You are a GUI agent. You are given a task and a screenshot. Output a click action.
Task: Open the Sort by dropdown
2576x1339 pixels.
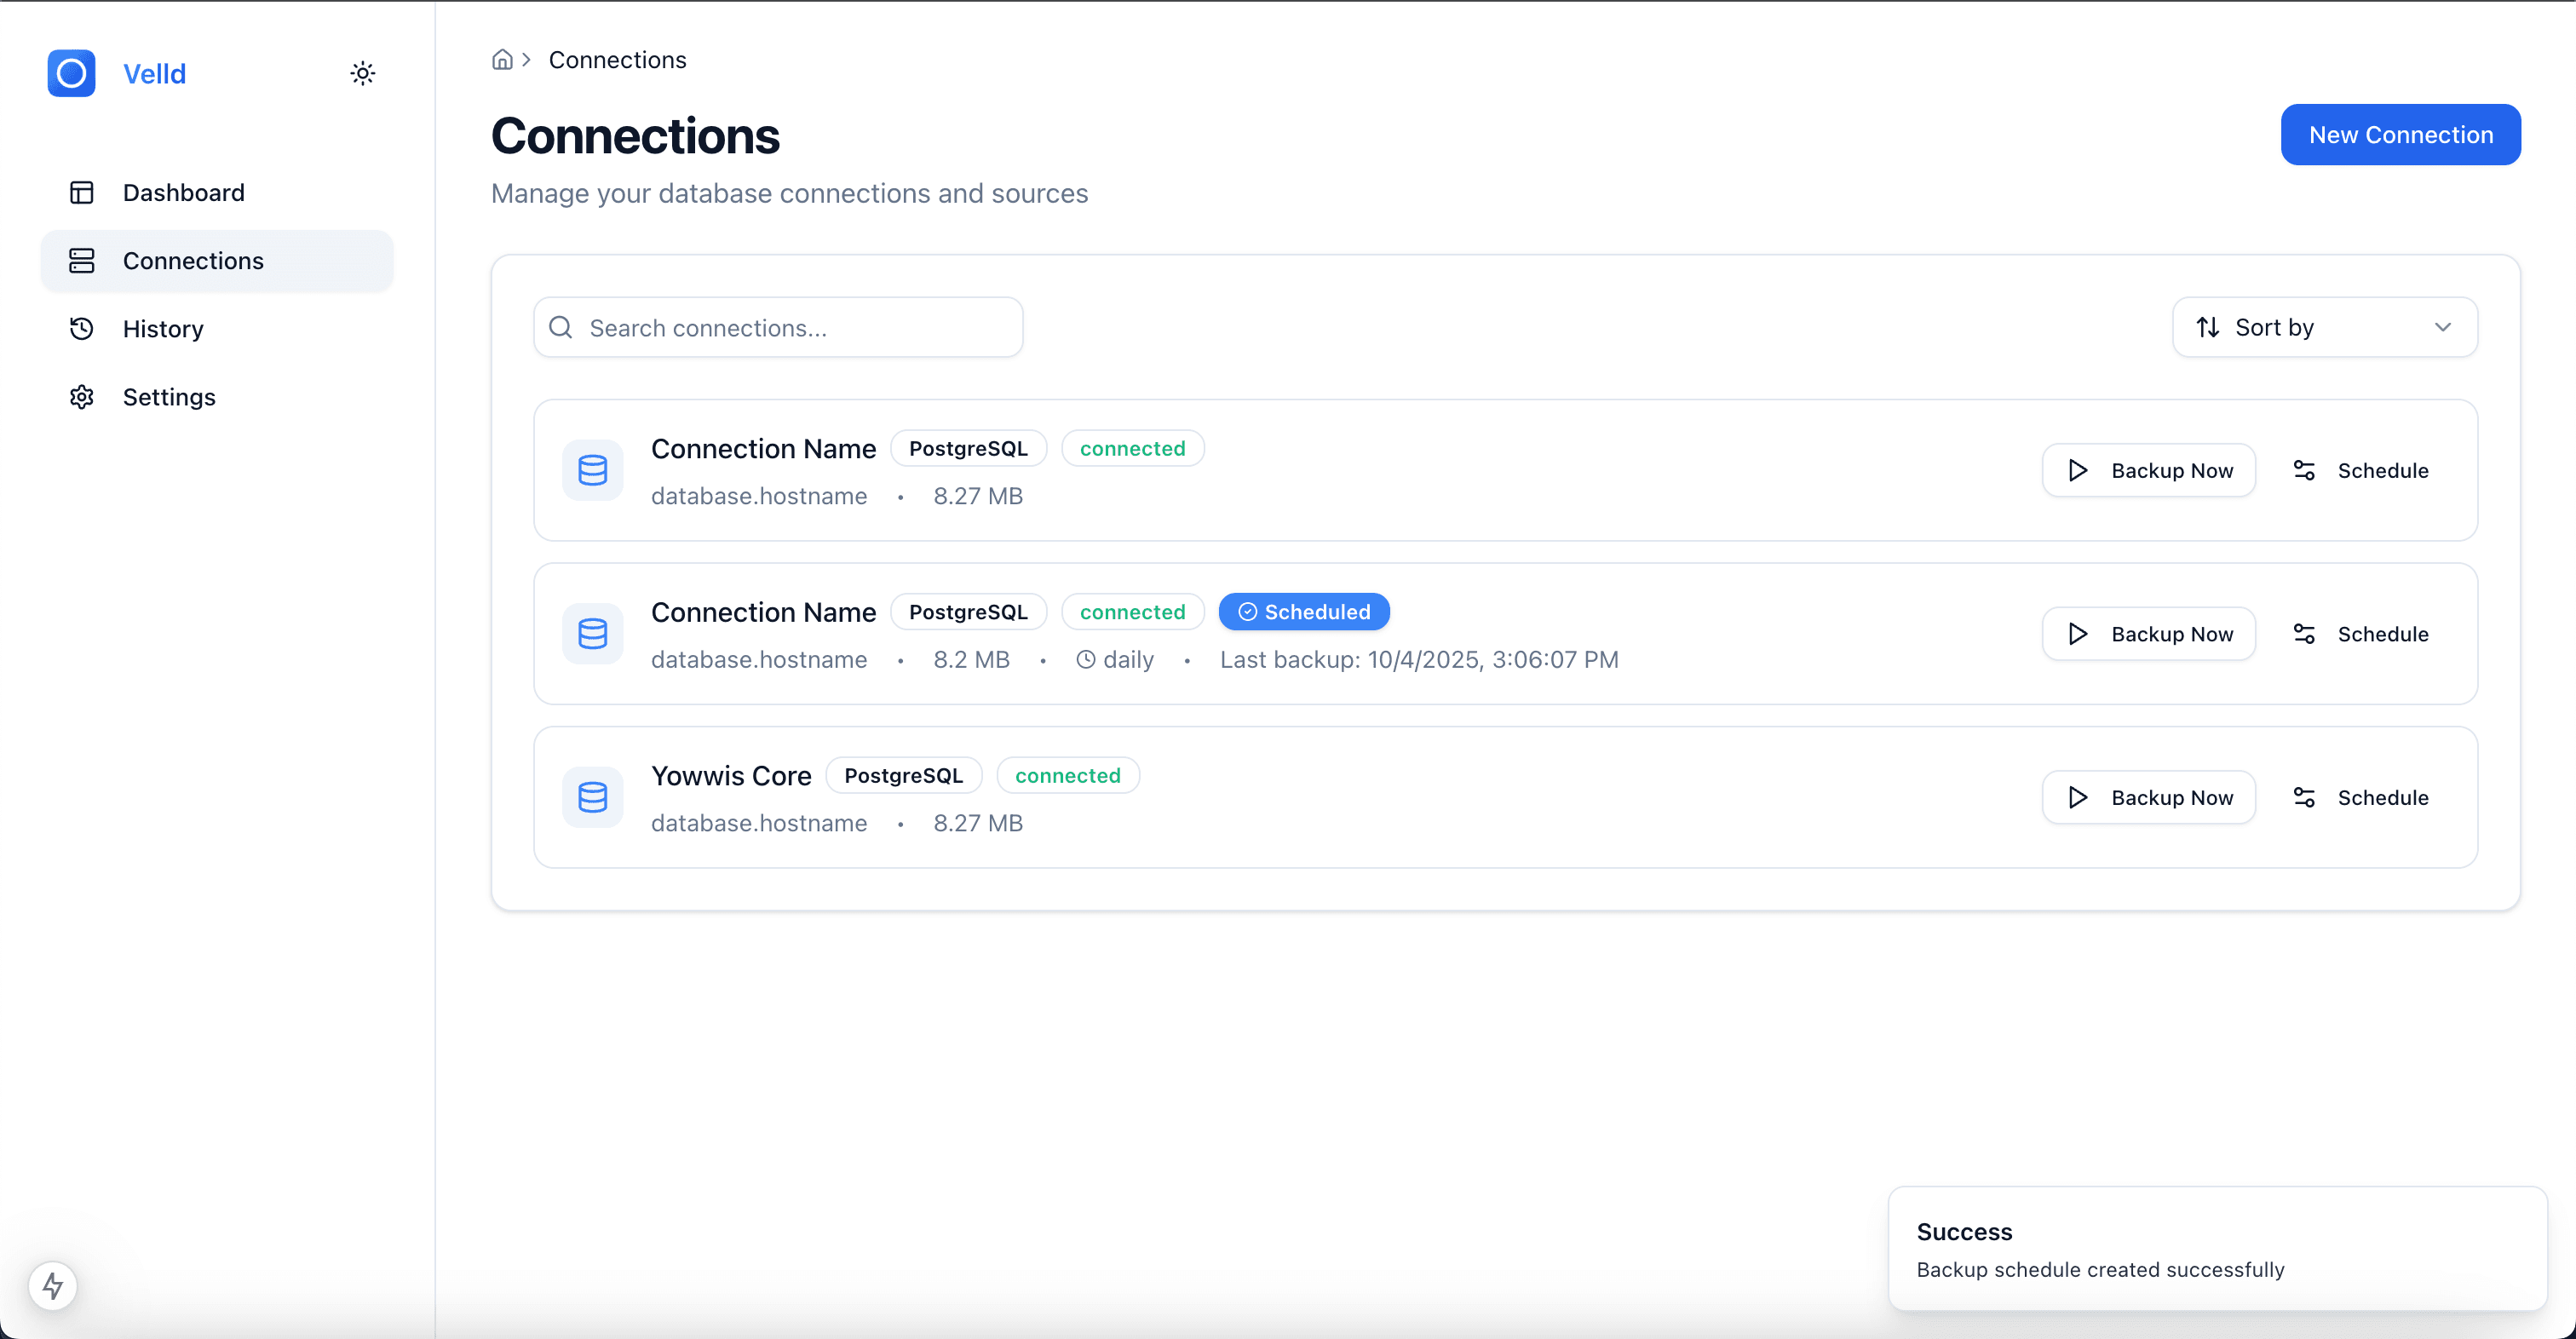tap(2323, 327)
